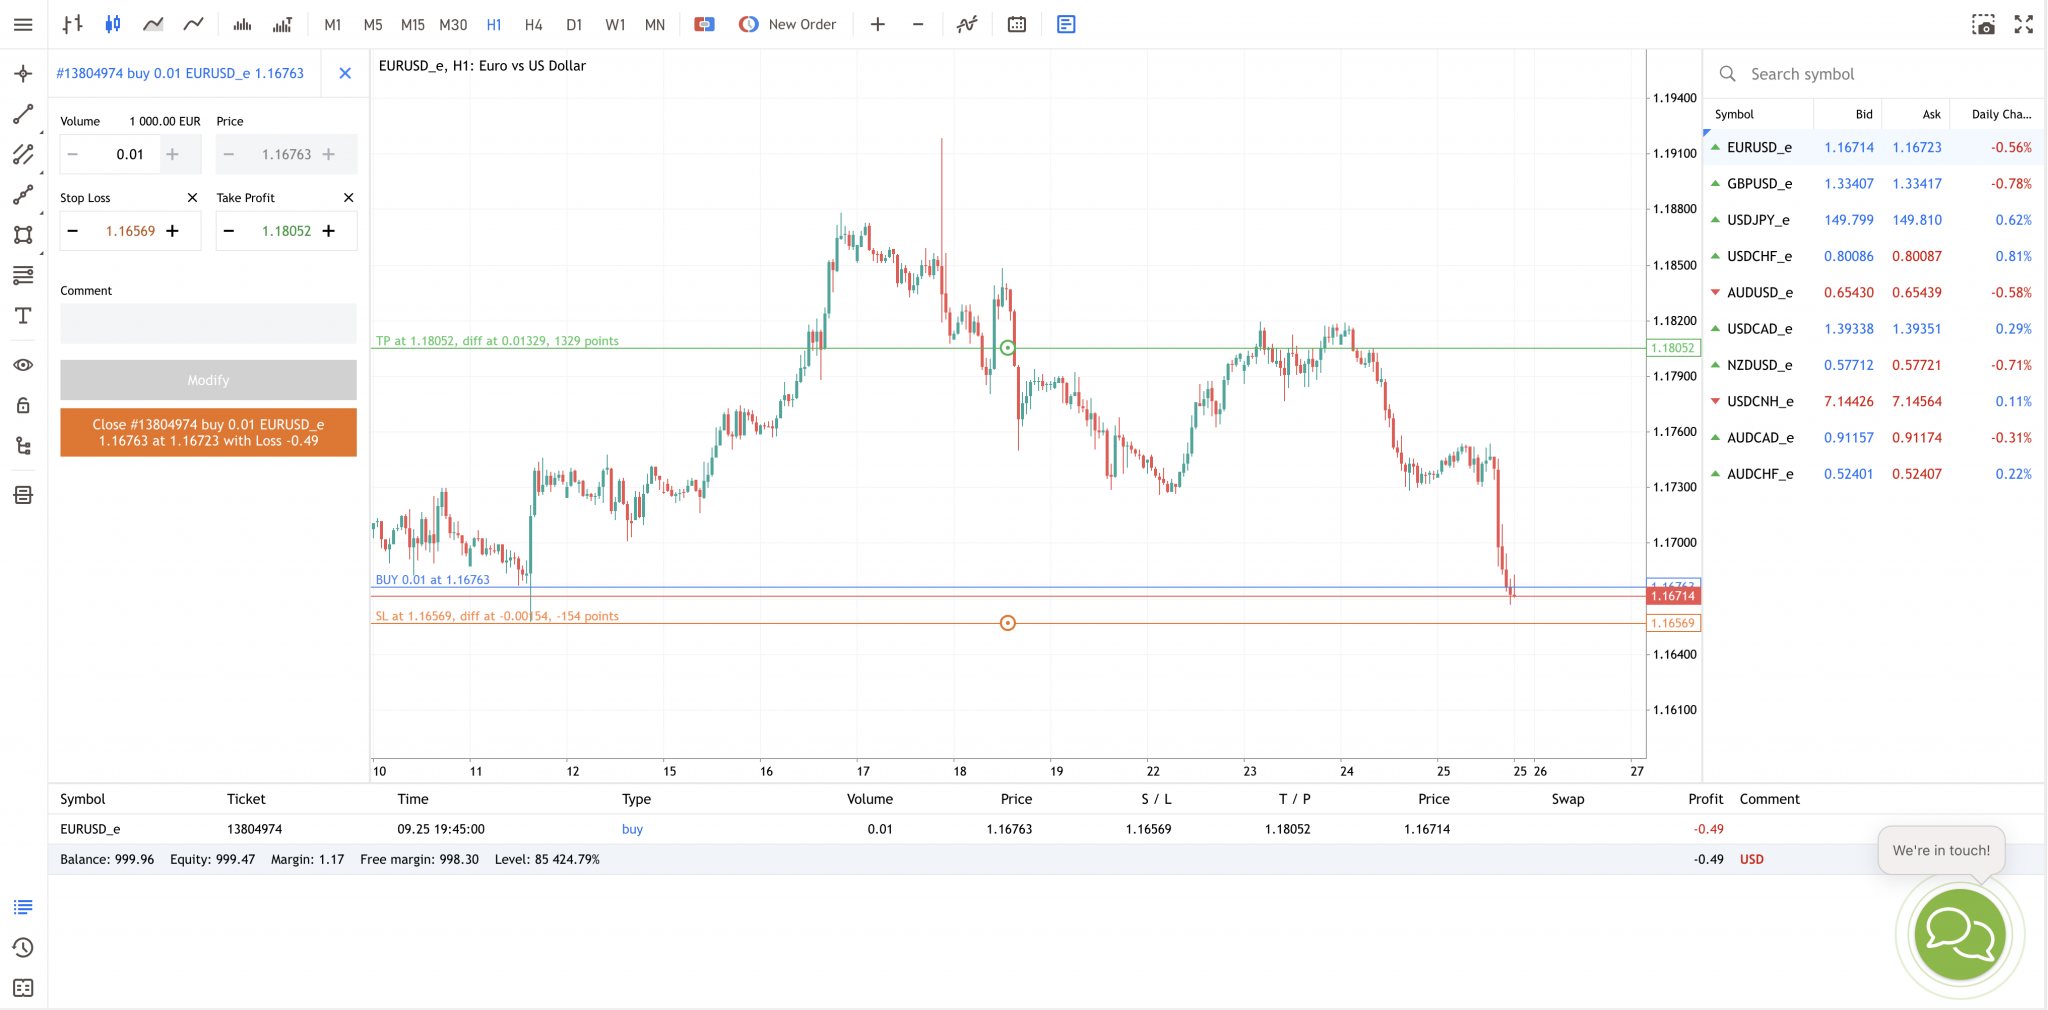Open trade history clock icon at bottom left
2048x1010 pixels.
[x=23, y=947]
